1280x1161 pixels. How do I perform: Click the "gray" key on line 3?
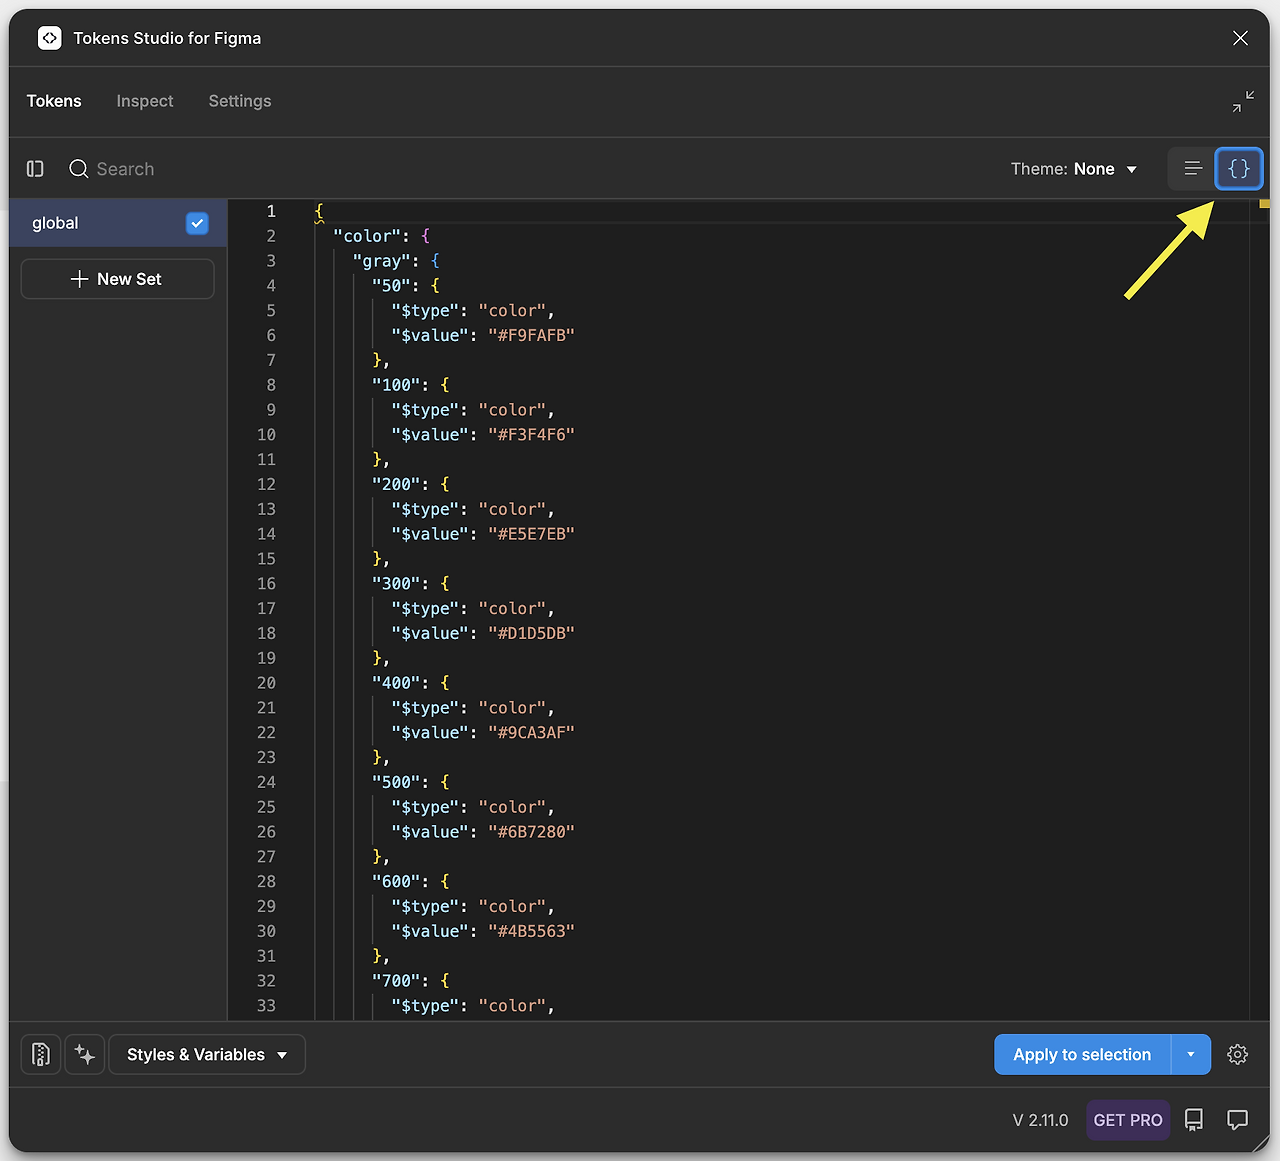382,261
